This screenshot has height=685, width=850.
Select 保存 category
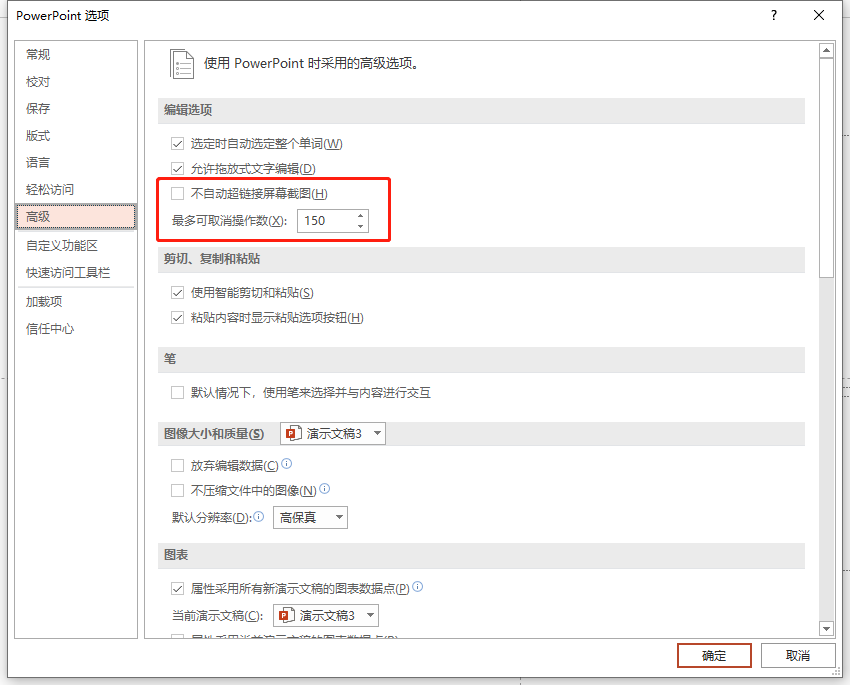point(76,109)
